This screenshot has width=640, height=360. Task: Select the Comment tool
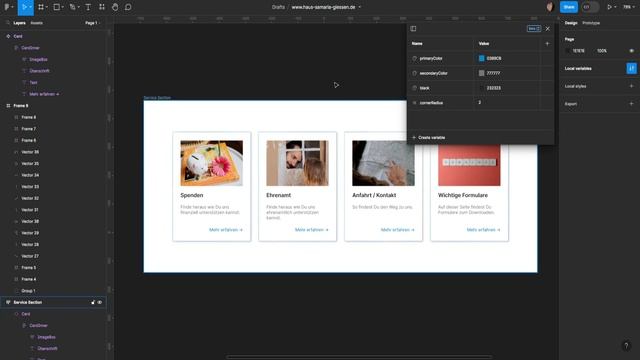128,7
